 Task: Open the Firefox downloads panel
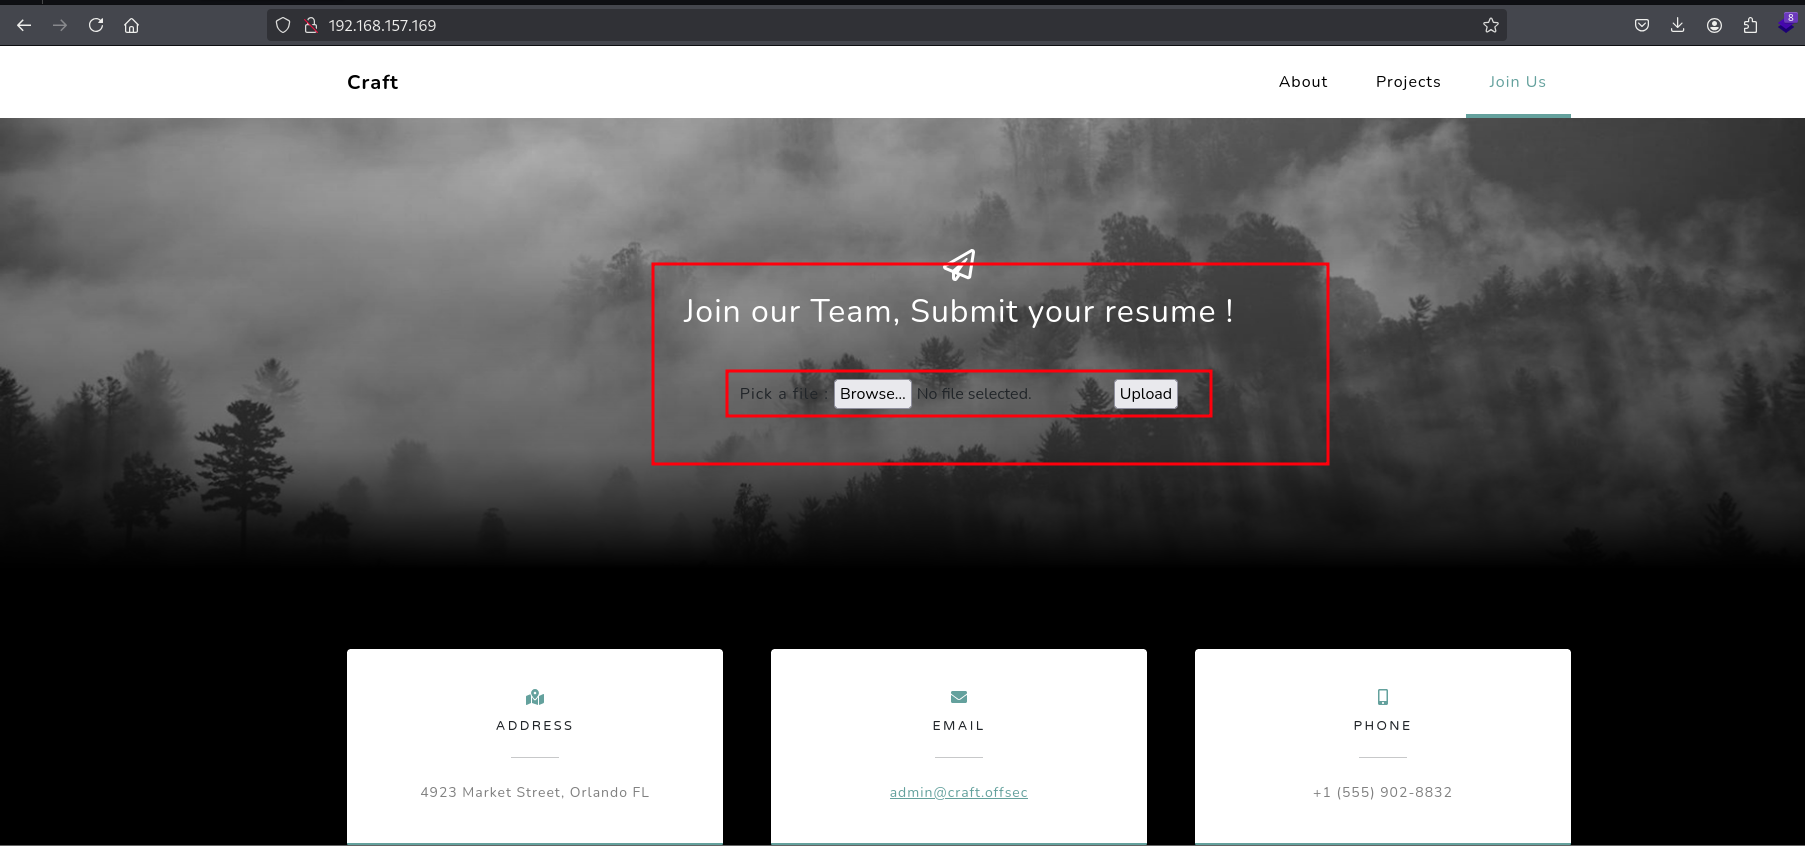pos(1677,25)
